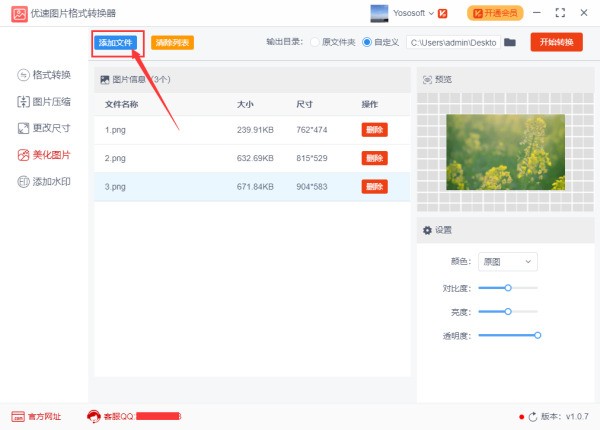Click the output directory path field
600x430 pixels.
click(452, 42)
